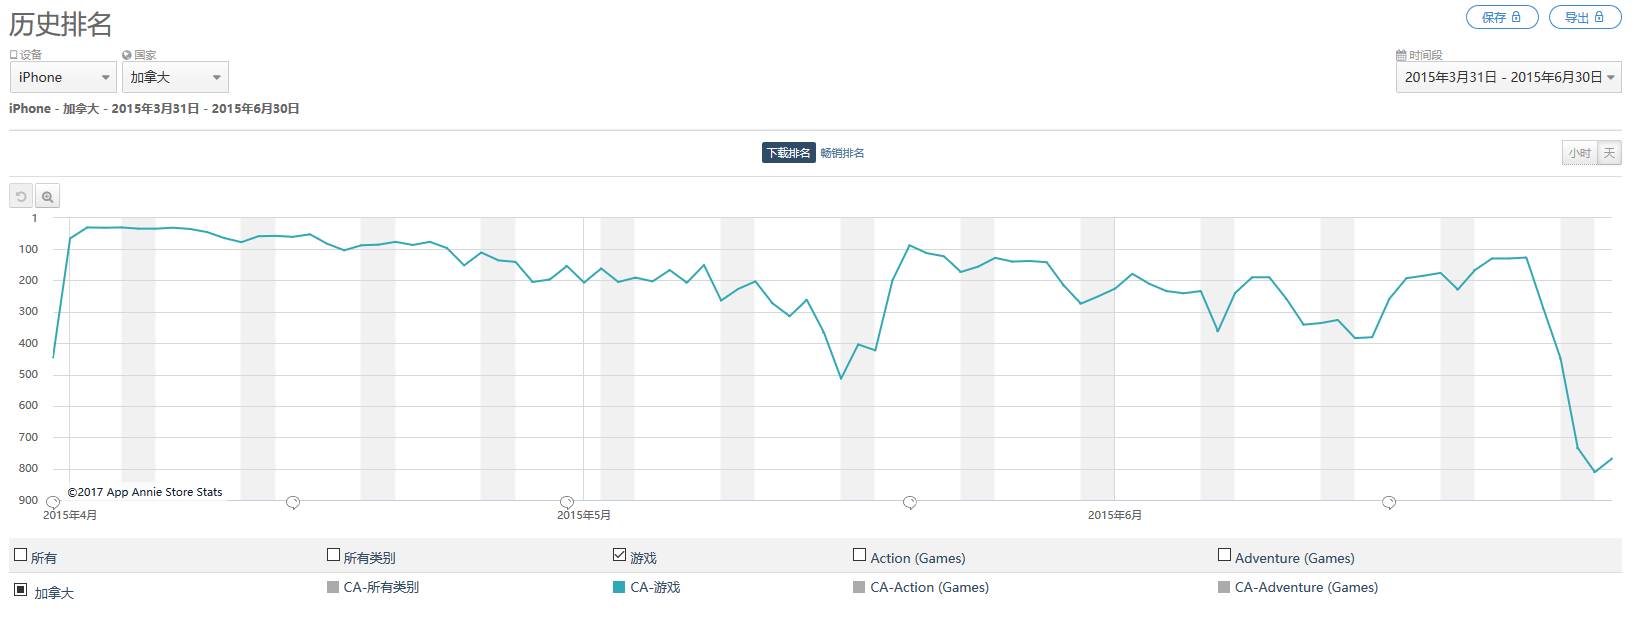The image size is (1647, 623).
Task: Click the chart reset (undo) icon
Action: pyautogui.click(x=21, y=196)
